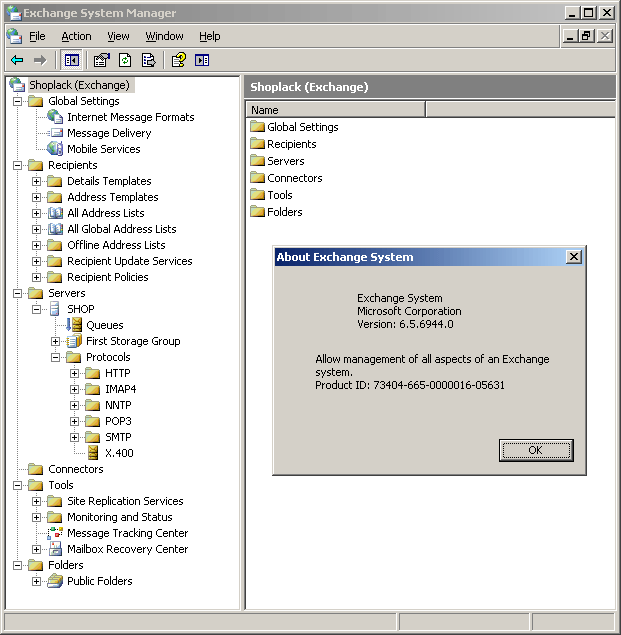Open the Help menu
Screen dimensions: 621x635
(x=209, y=36)
